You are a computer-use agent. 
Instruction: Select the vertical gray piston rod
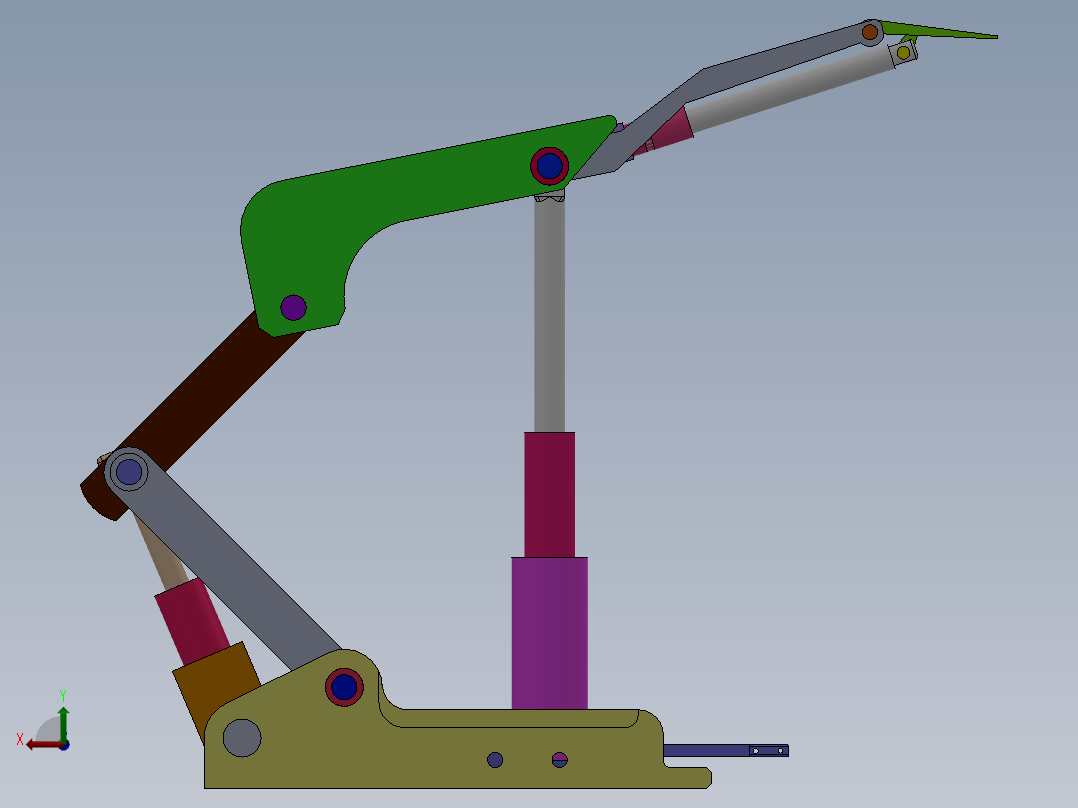549,316
